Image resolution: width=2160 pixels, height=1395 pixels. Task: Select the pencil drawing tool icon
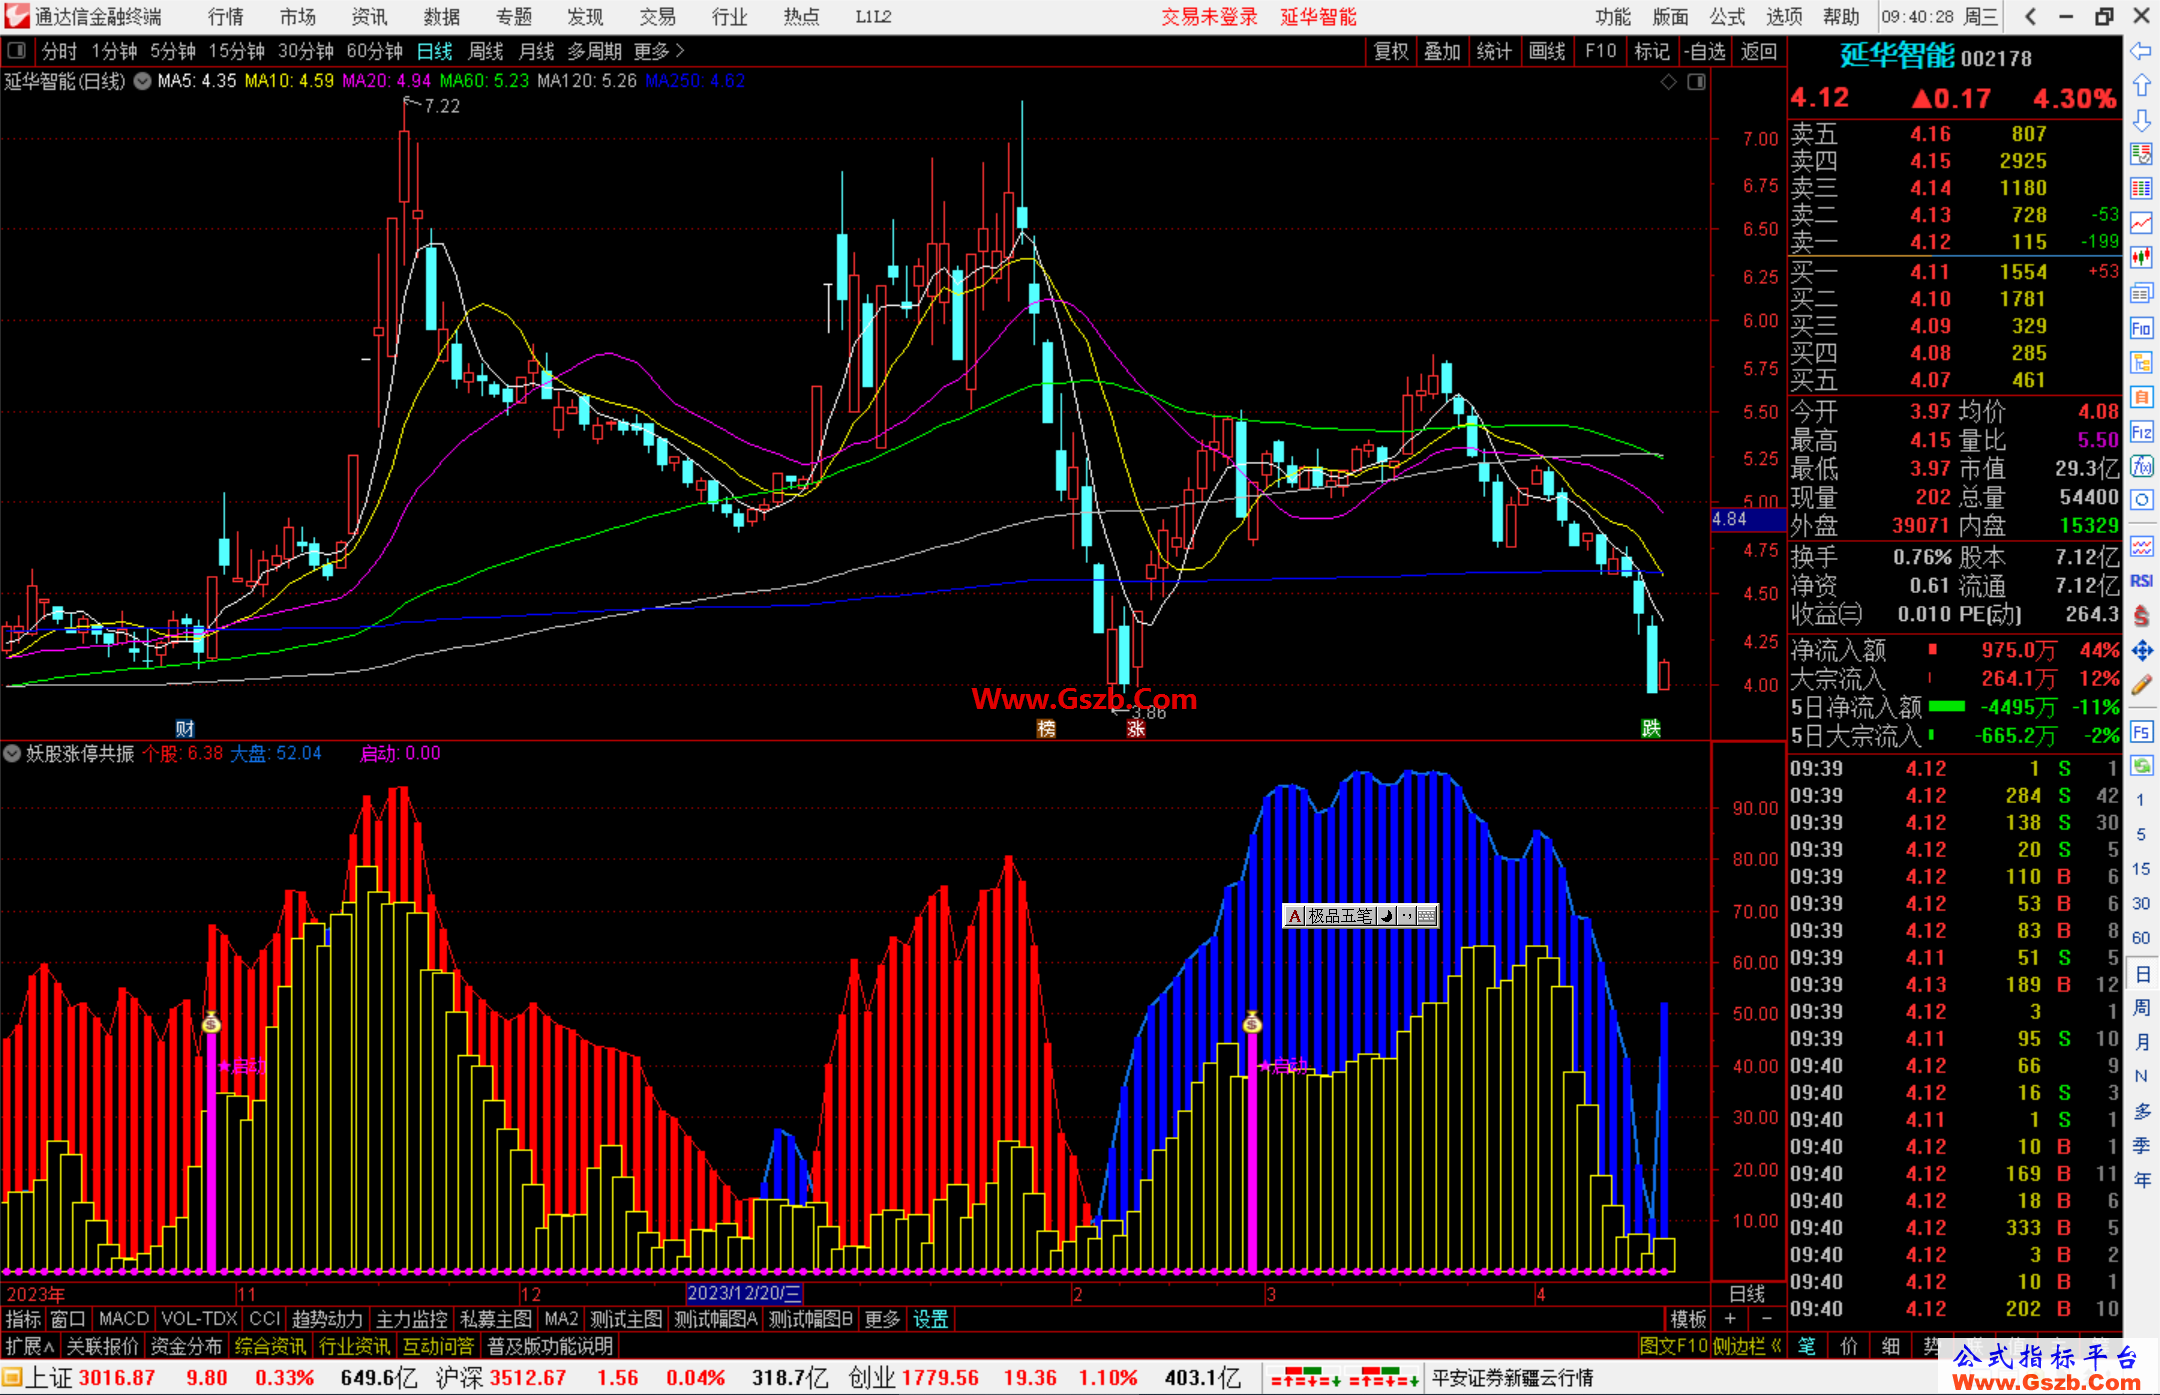click(2141, 686)
